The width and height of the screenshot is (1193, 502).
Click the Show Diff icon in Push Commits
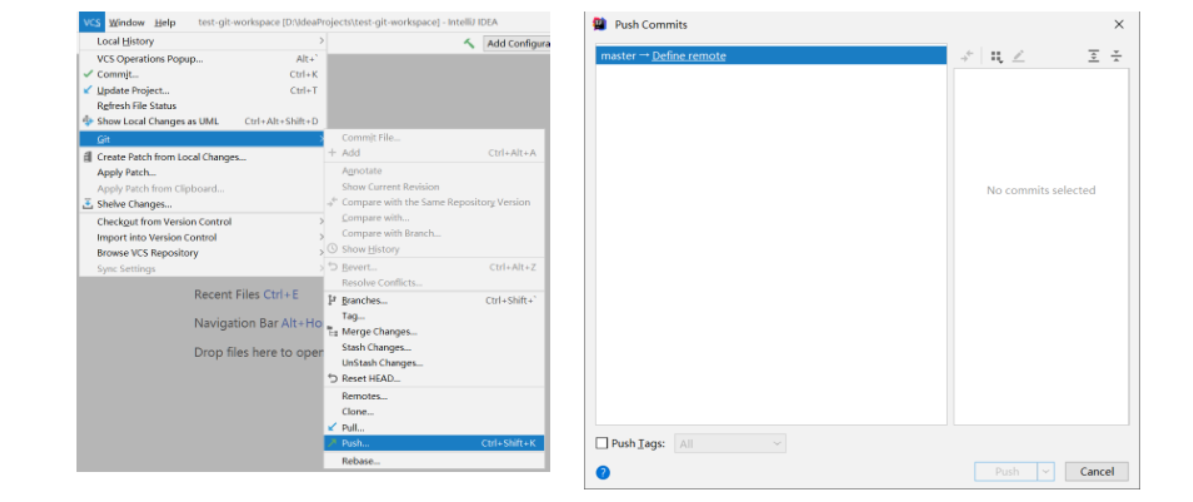pos(966,56)
